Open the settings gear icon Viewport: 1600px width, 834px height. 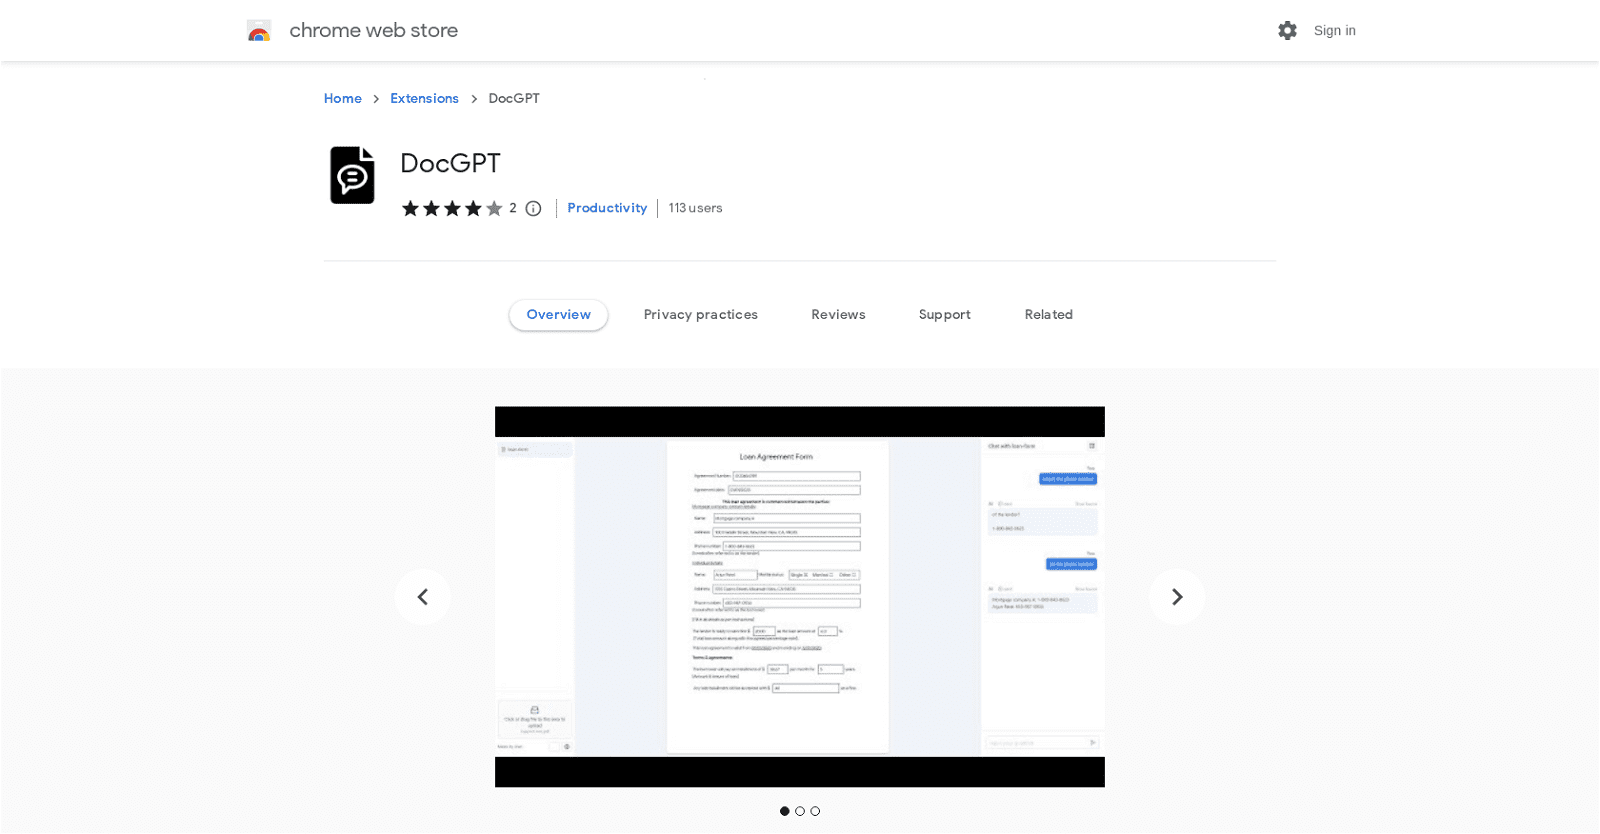(x=1287, y=31)
